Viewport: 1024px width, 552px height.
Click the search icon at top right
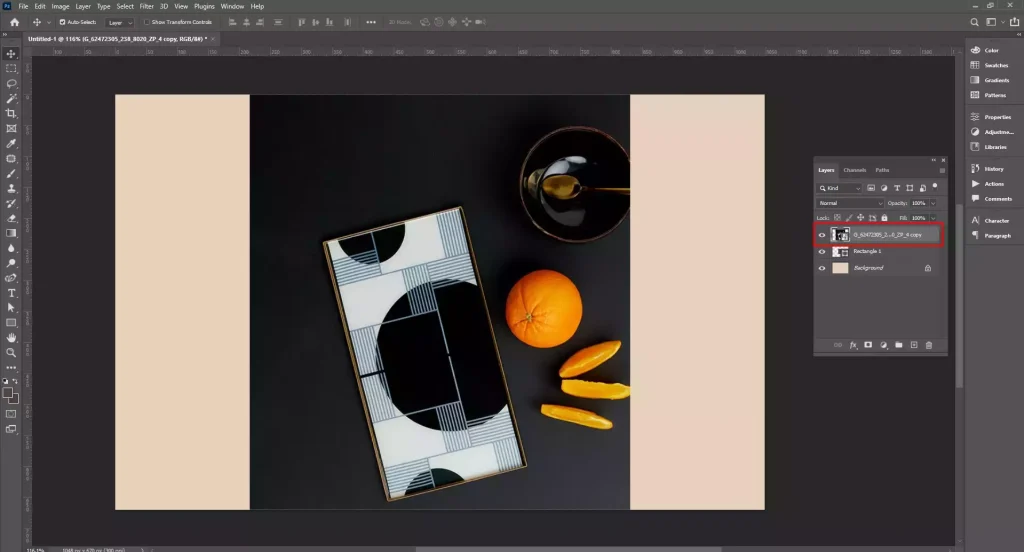974,22
